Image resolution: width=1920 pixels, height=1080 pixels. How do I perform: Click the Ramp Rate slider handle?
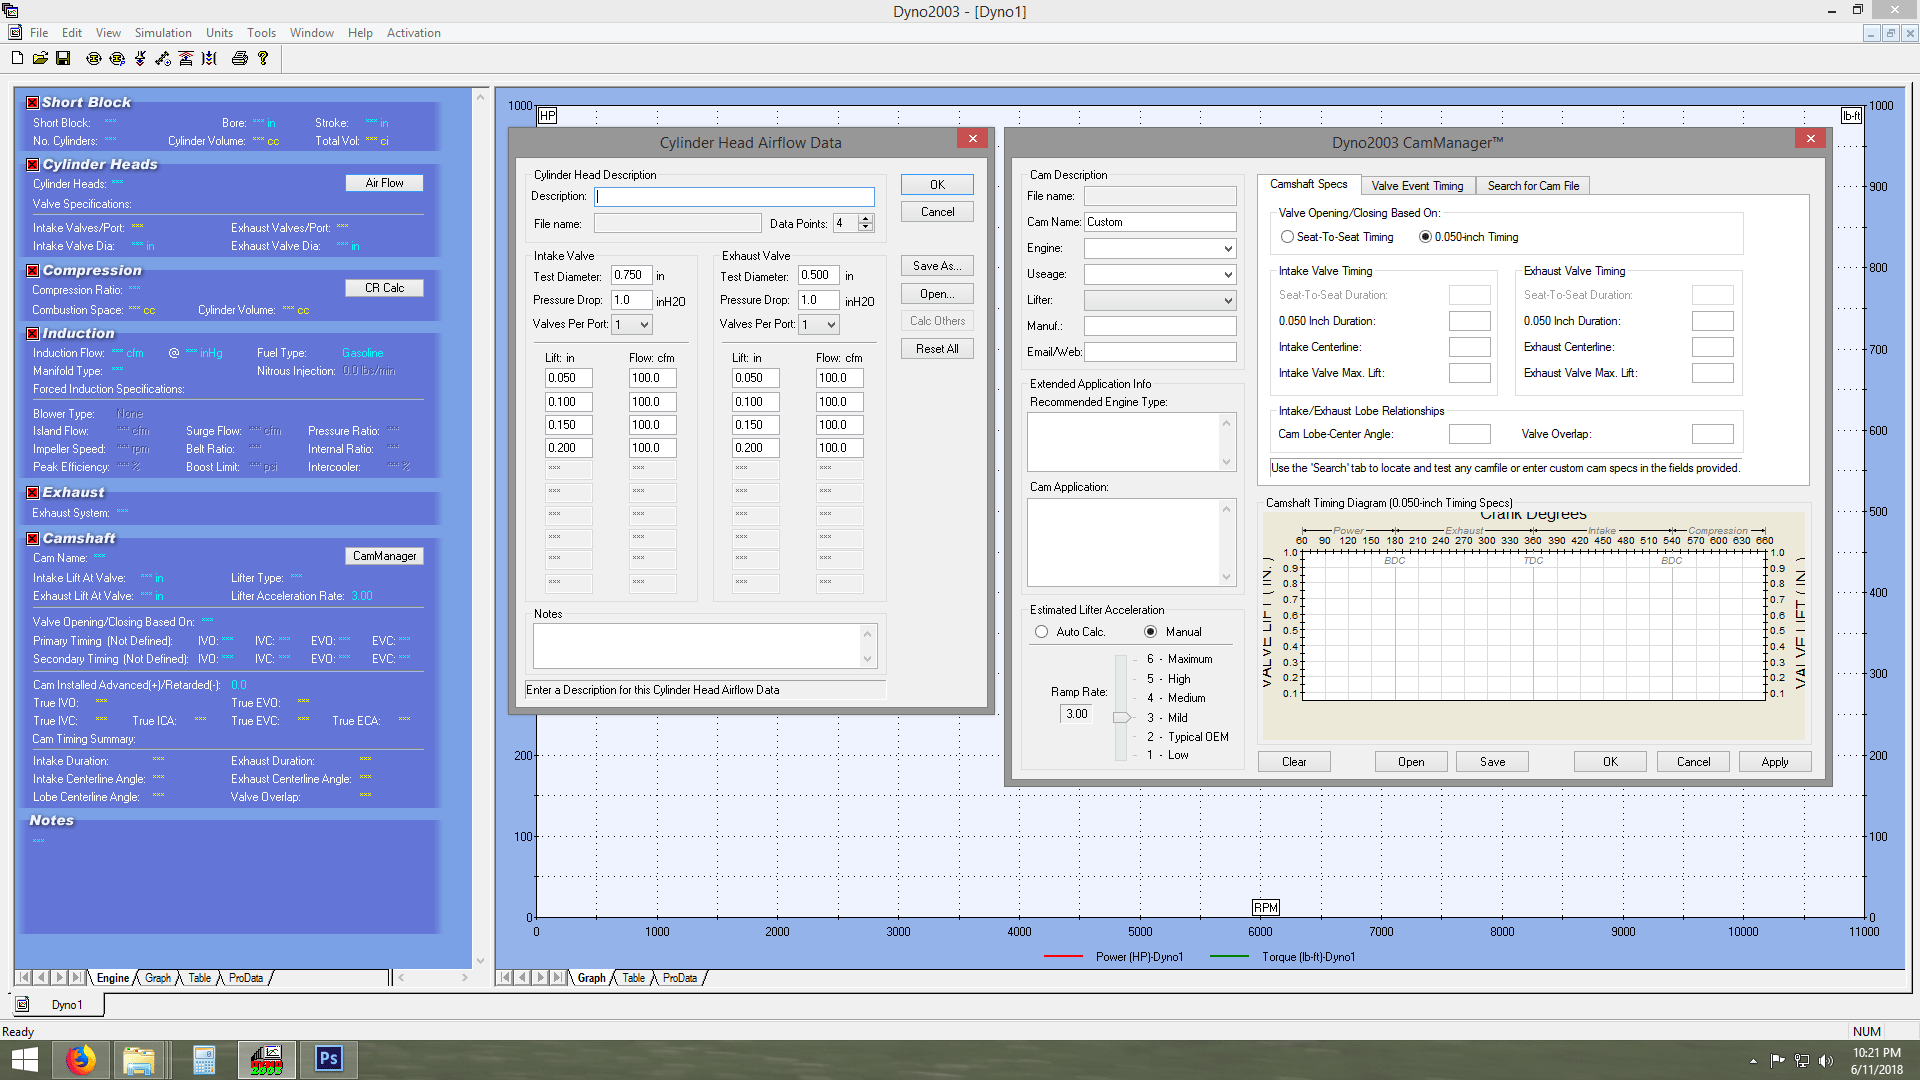coord(1121,717)
